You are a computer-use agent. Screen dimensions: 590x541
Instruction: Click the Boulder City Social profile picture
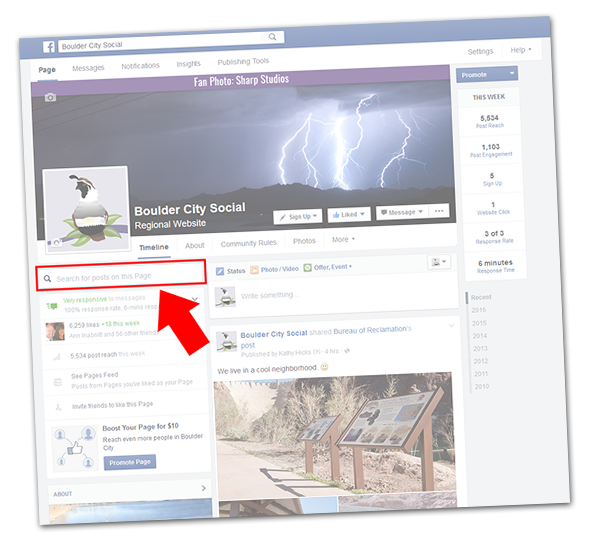[87, 209]
